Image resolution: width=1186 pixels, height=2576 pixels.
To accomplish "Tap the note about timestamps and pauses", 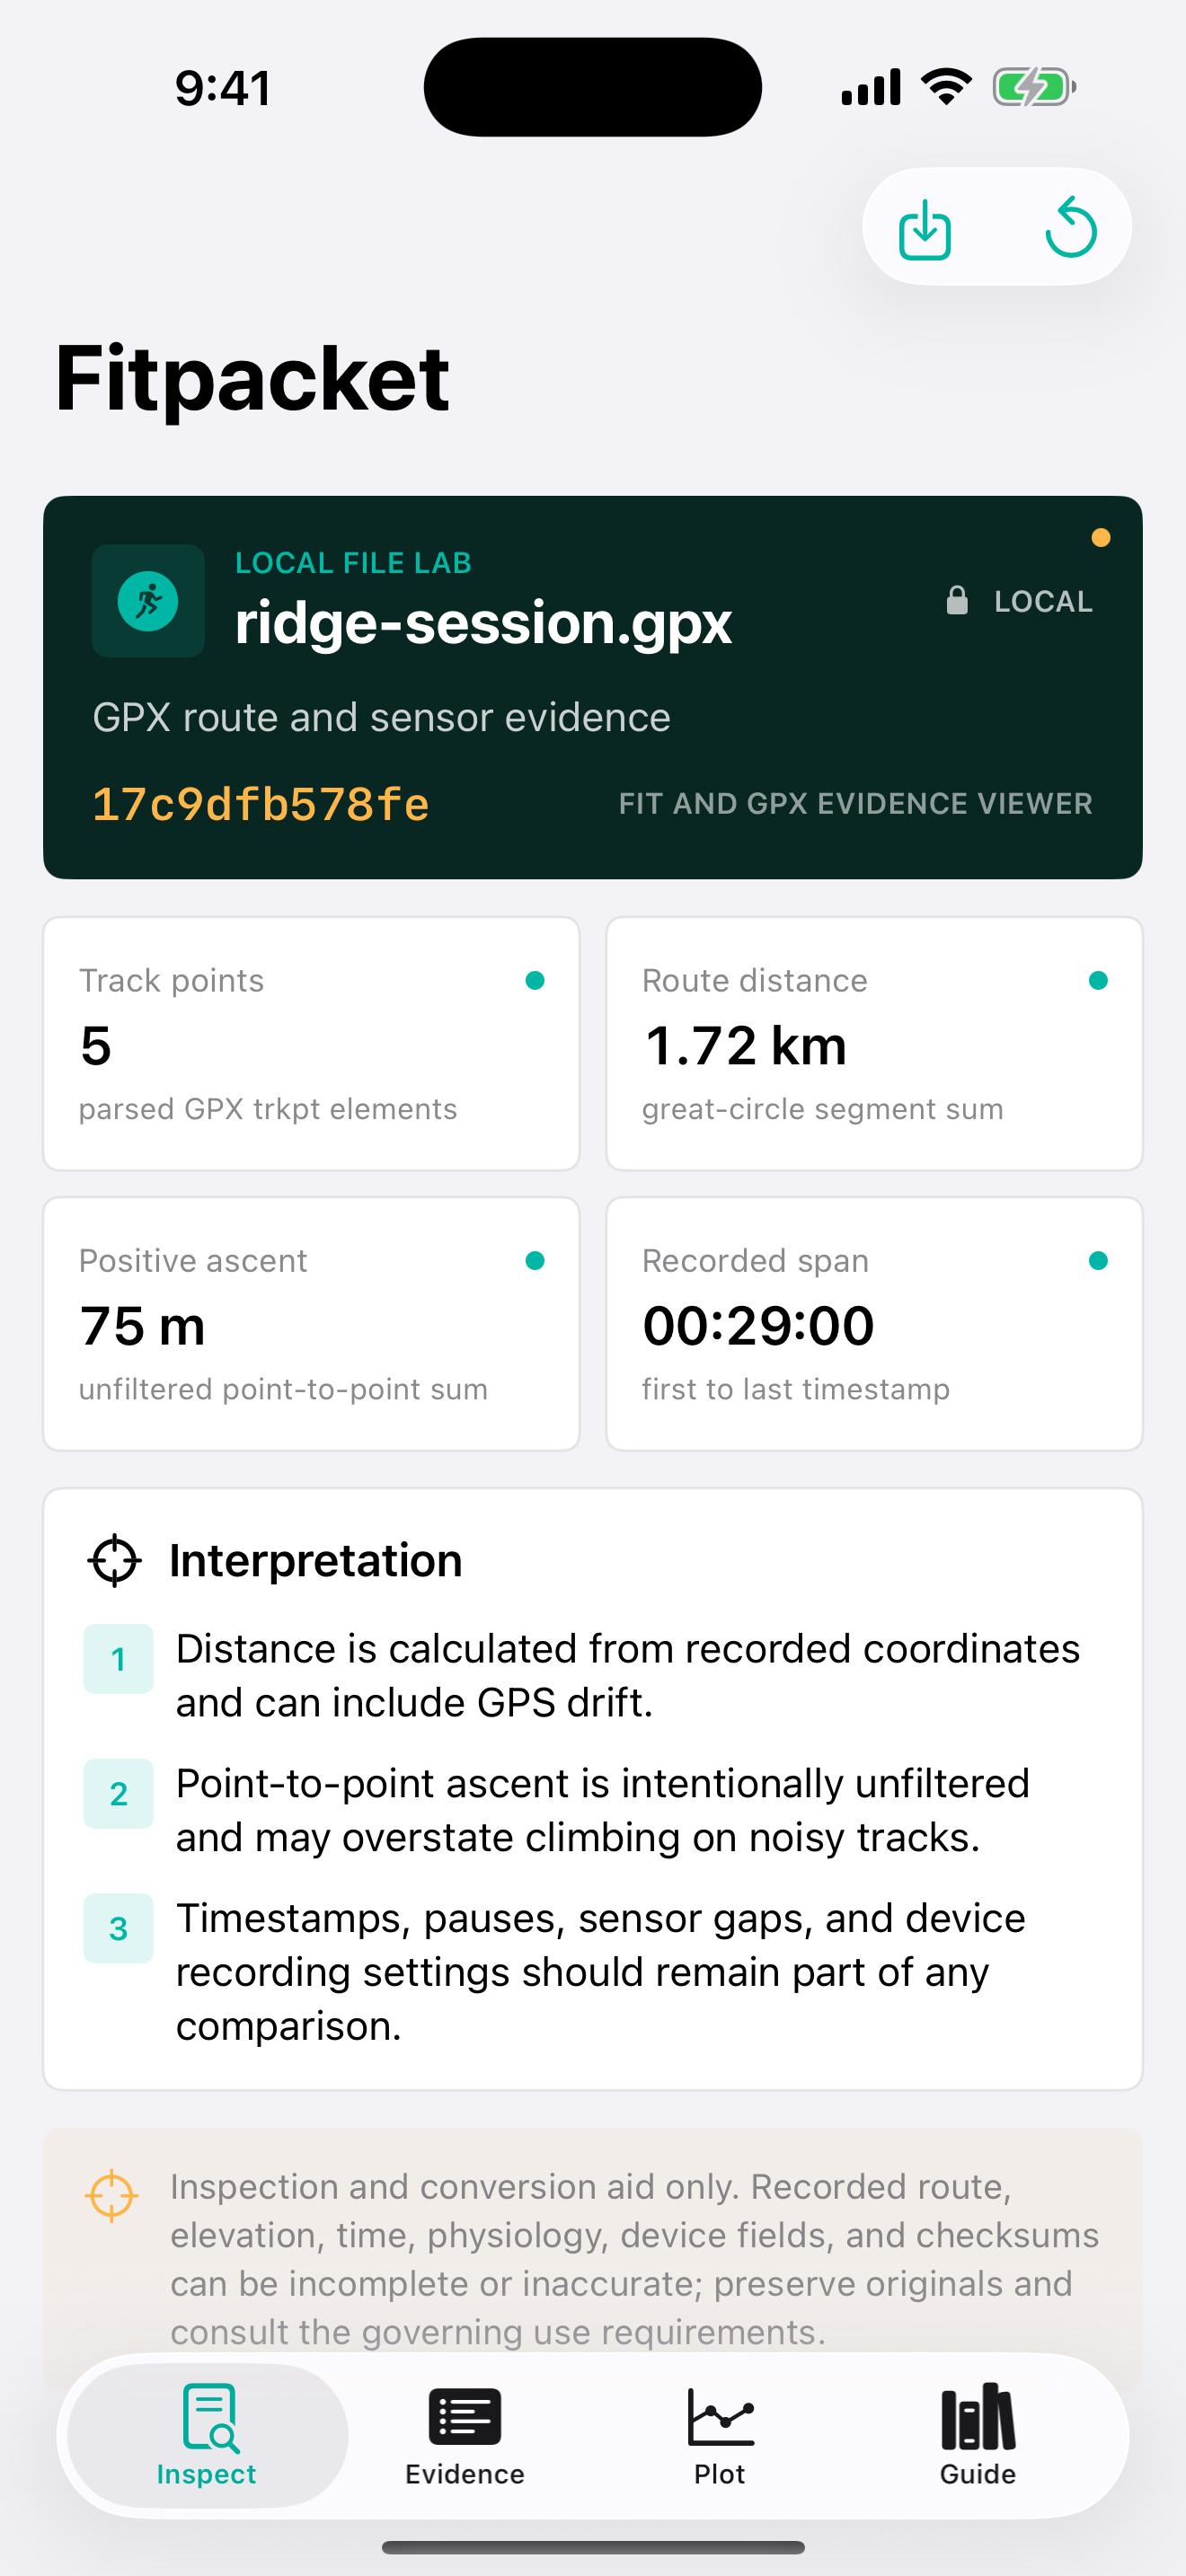I will [601, 1972].
